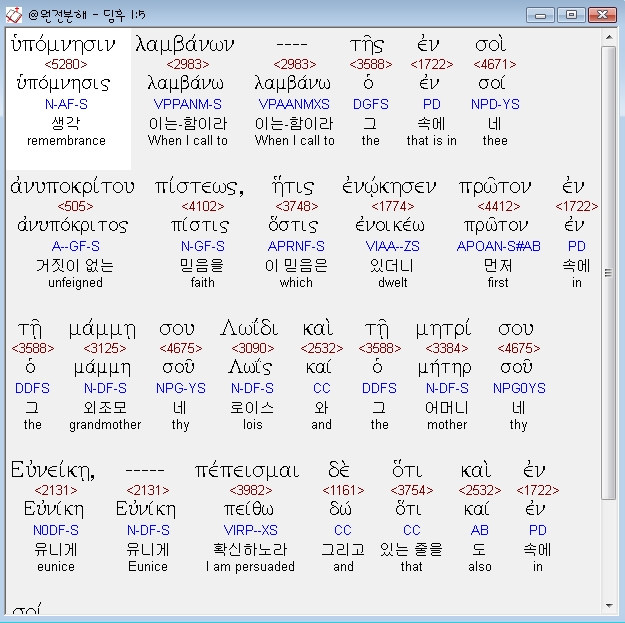Image resolution: width=625 pixels, height=623 pixels.
Task: Select the Greek word λαμβάνων
Action: coord(185,44)
